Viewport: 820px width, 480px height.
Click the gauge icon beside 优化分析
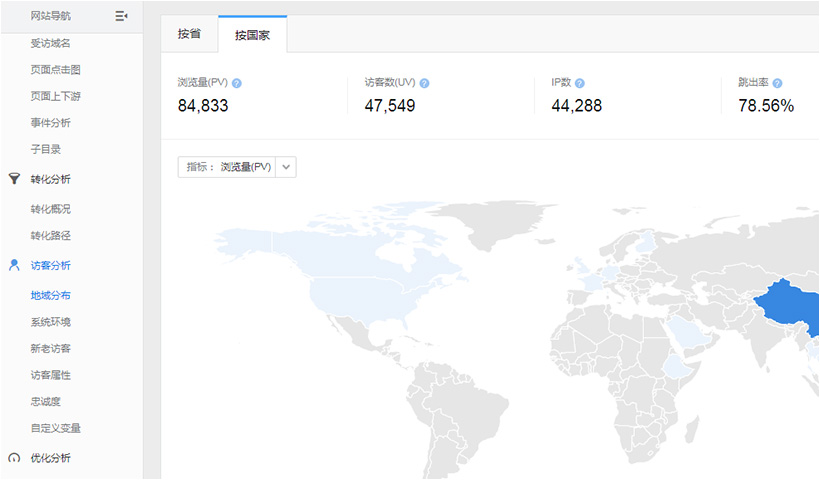[x=15, y=458]
